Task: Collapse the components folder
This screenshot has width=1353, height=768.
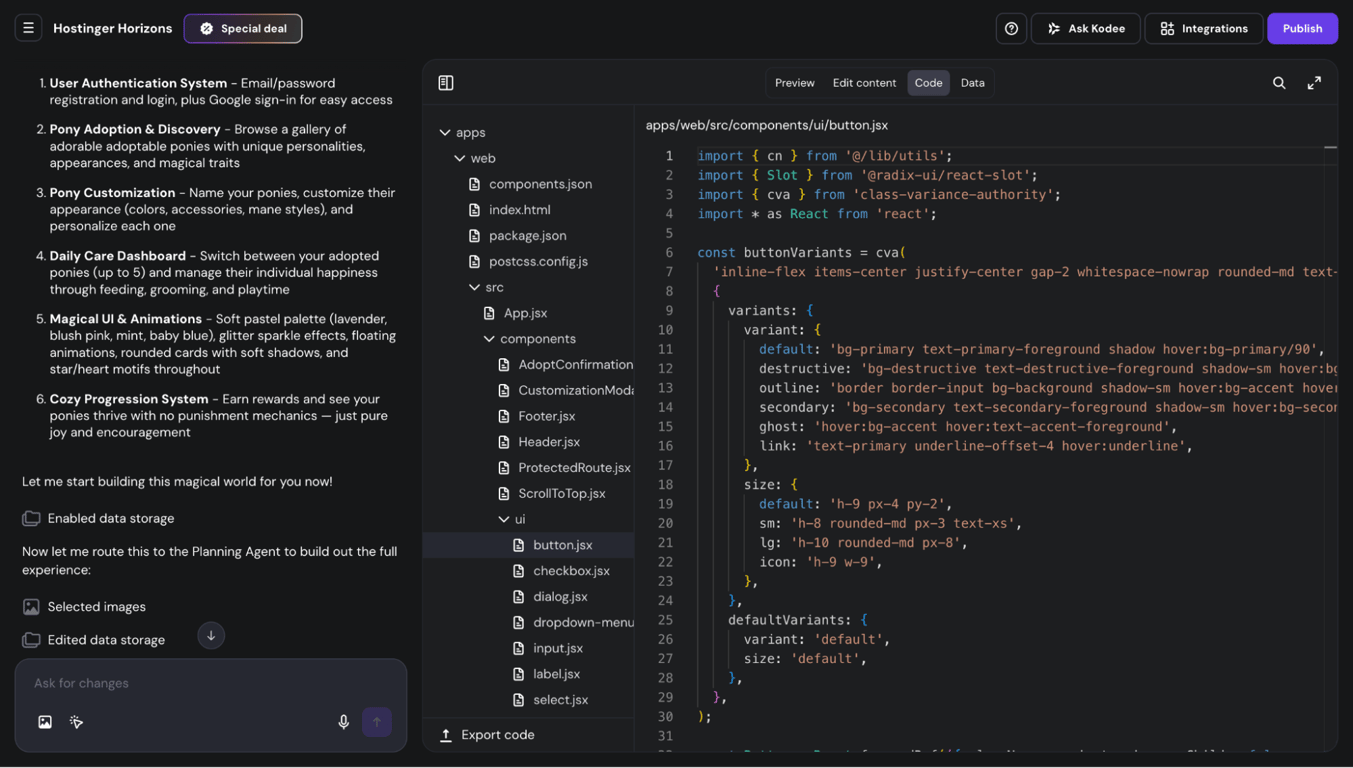Action: click(x=489, y=338)
